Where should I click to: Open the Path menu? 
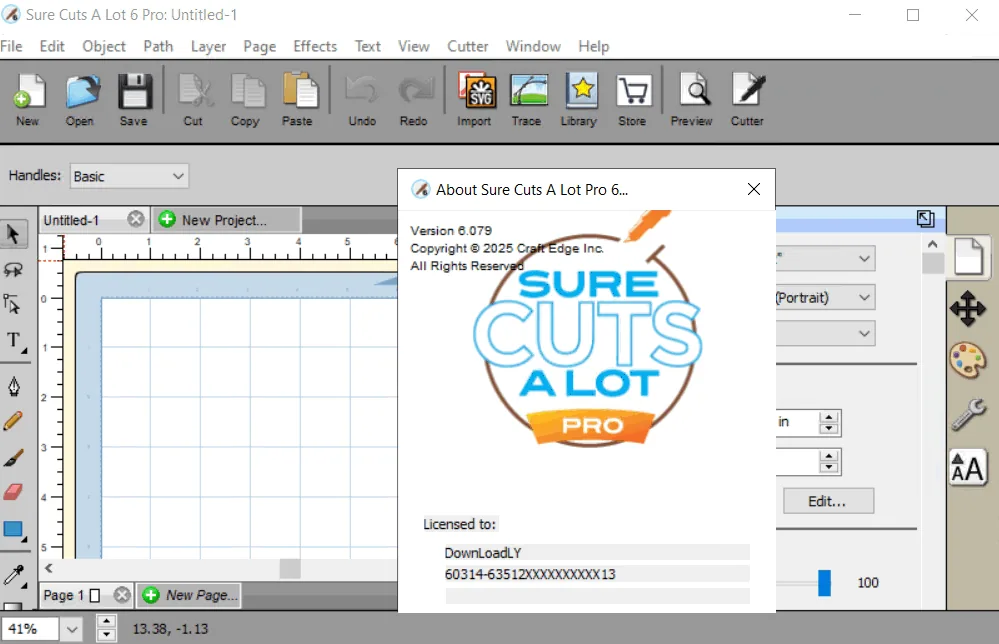[158, 47]
